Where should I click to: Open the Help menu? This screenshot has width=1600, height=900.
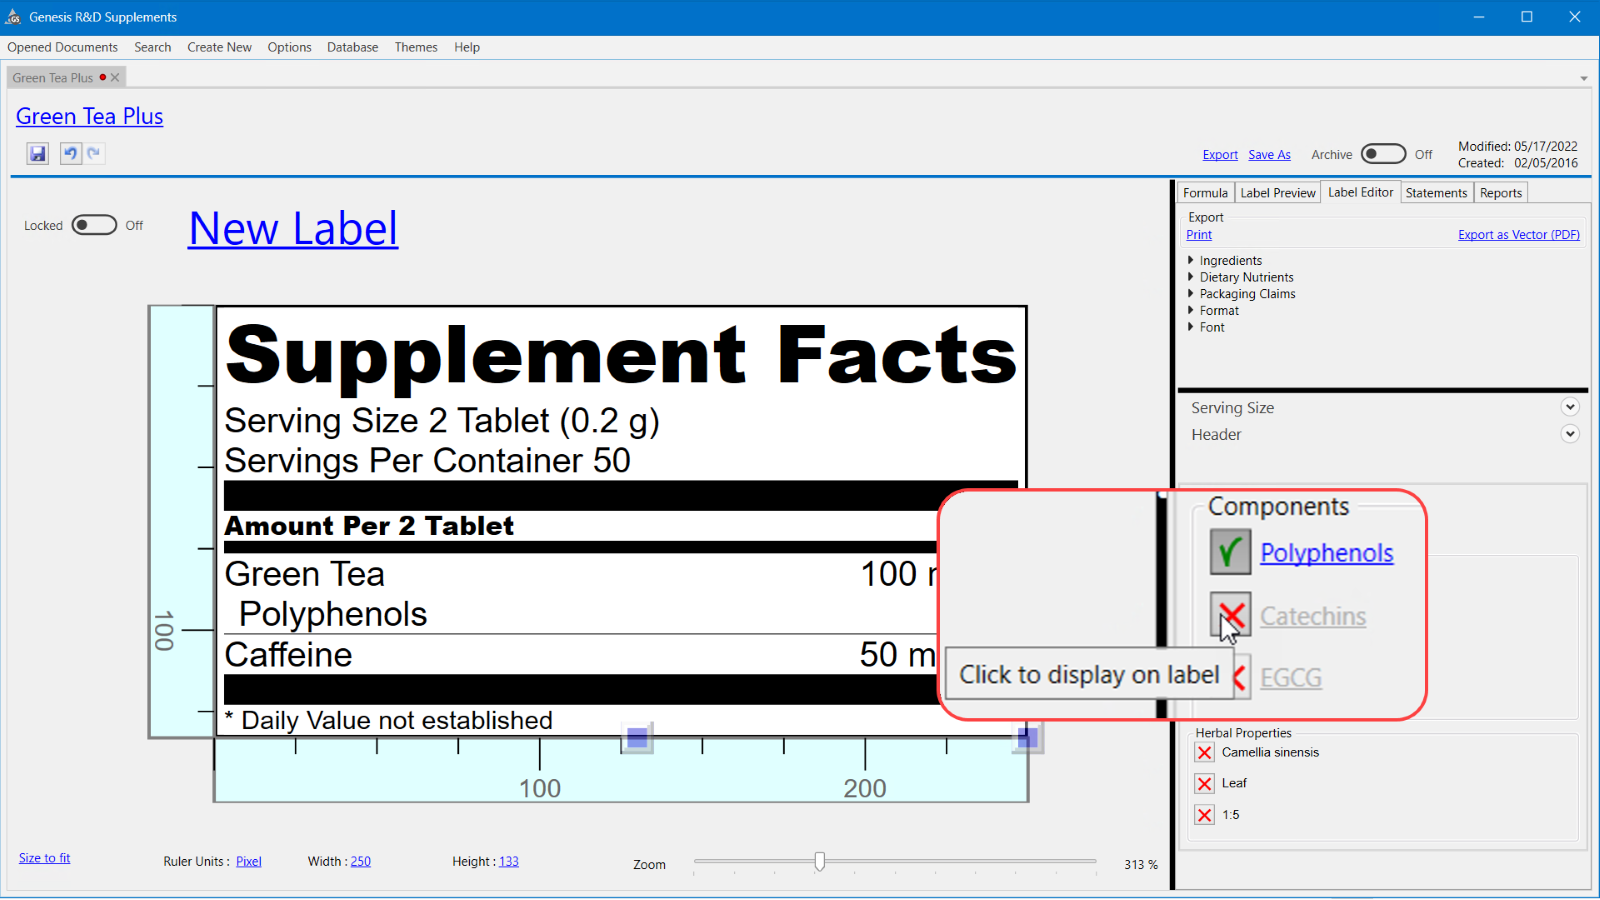tap(467, 47)
